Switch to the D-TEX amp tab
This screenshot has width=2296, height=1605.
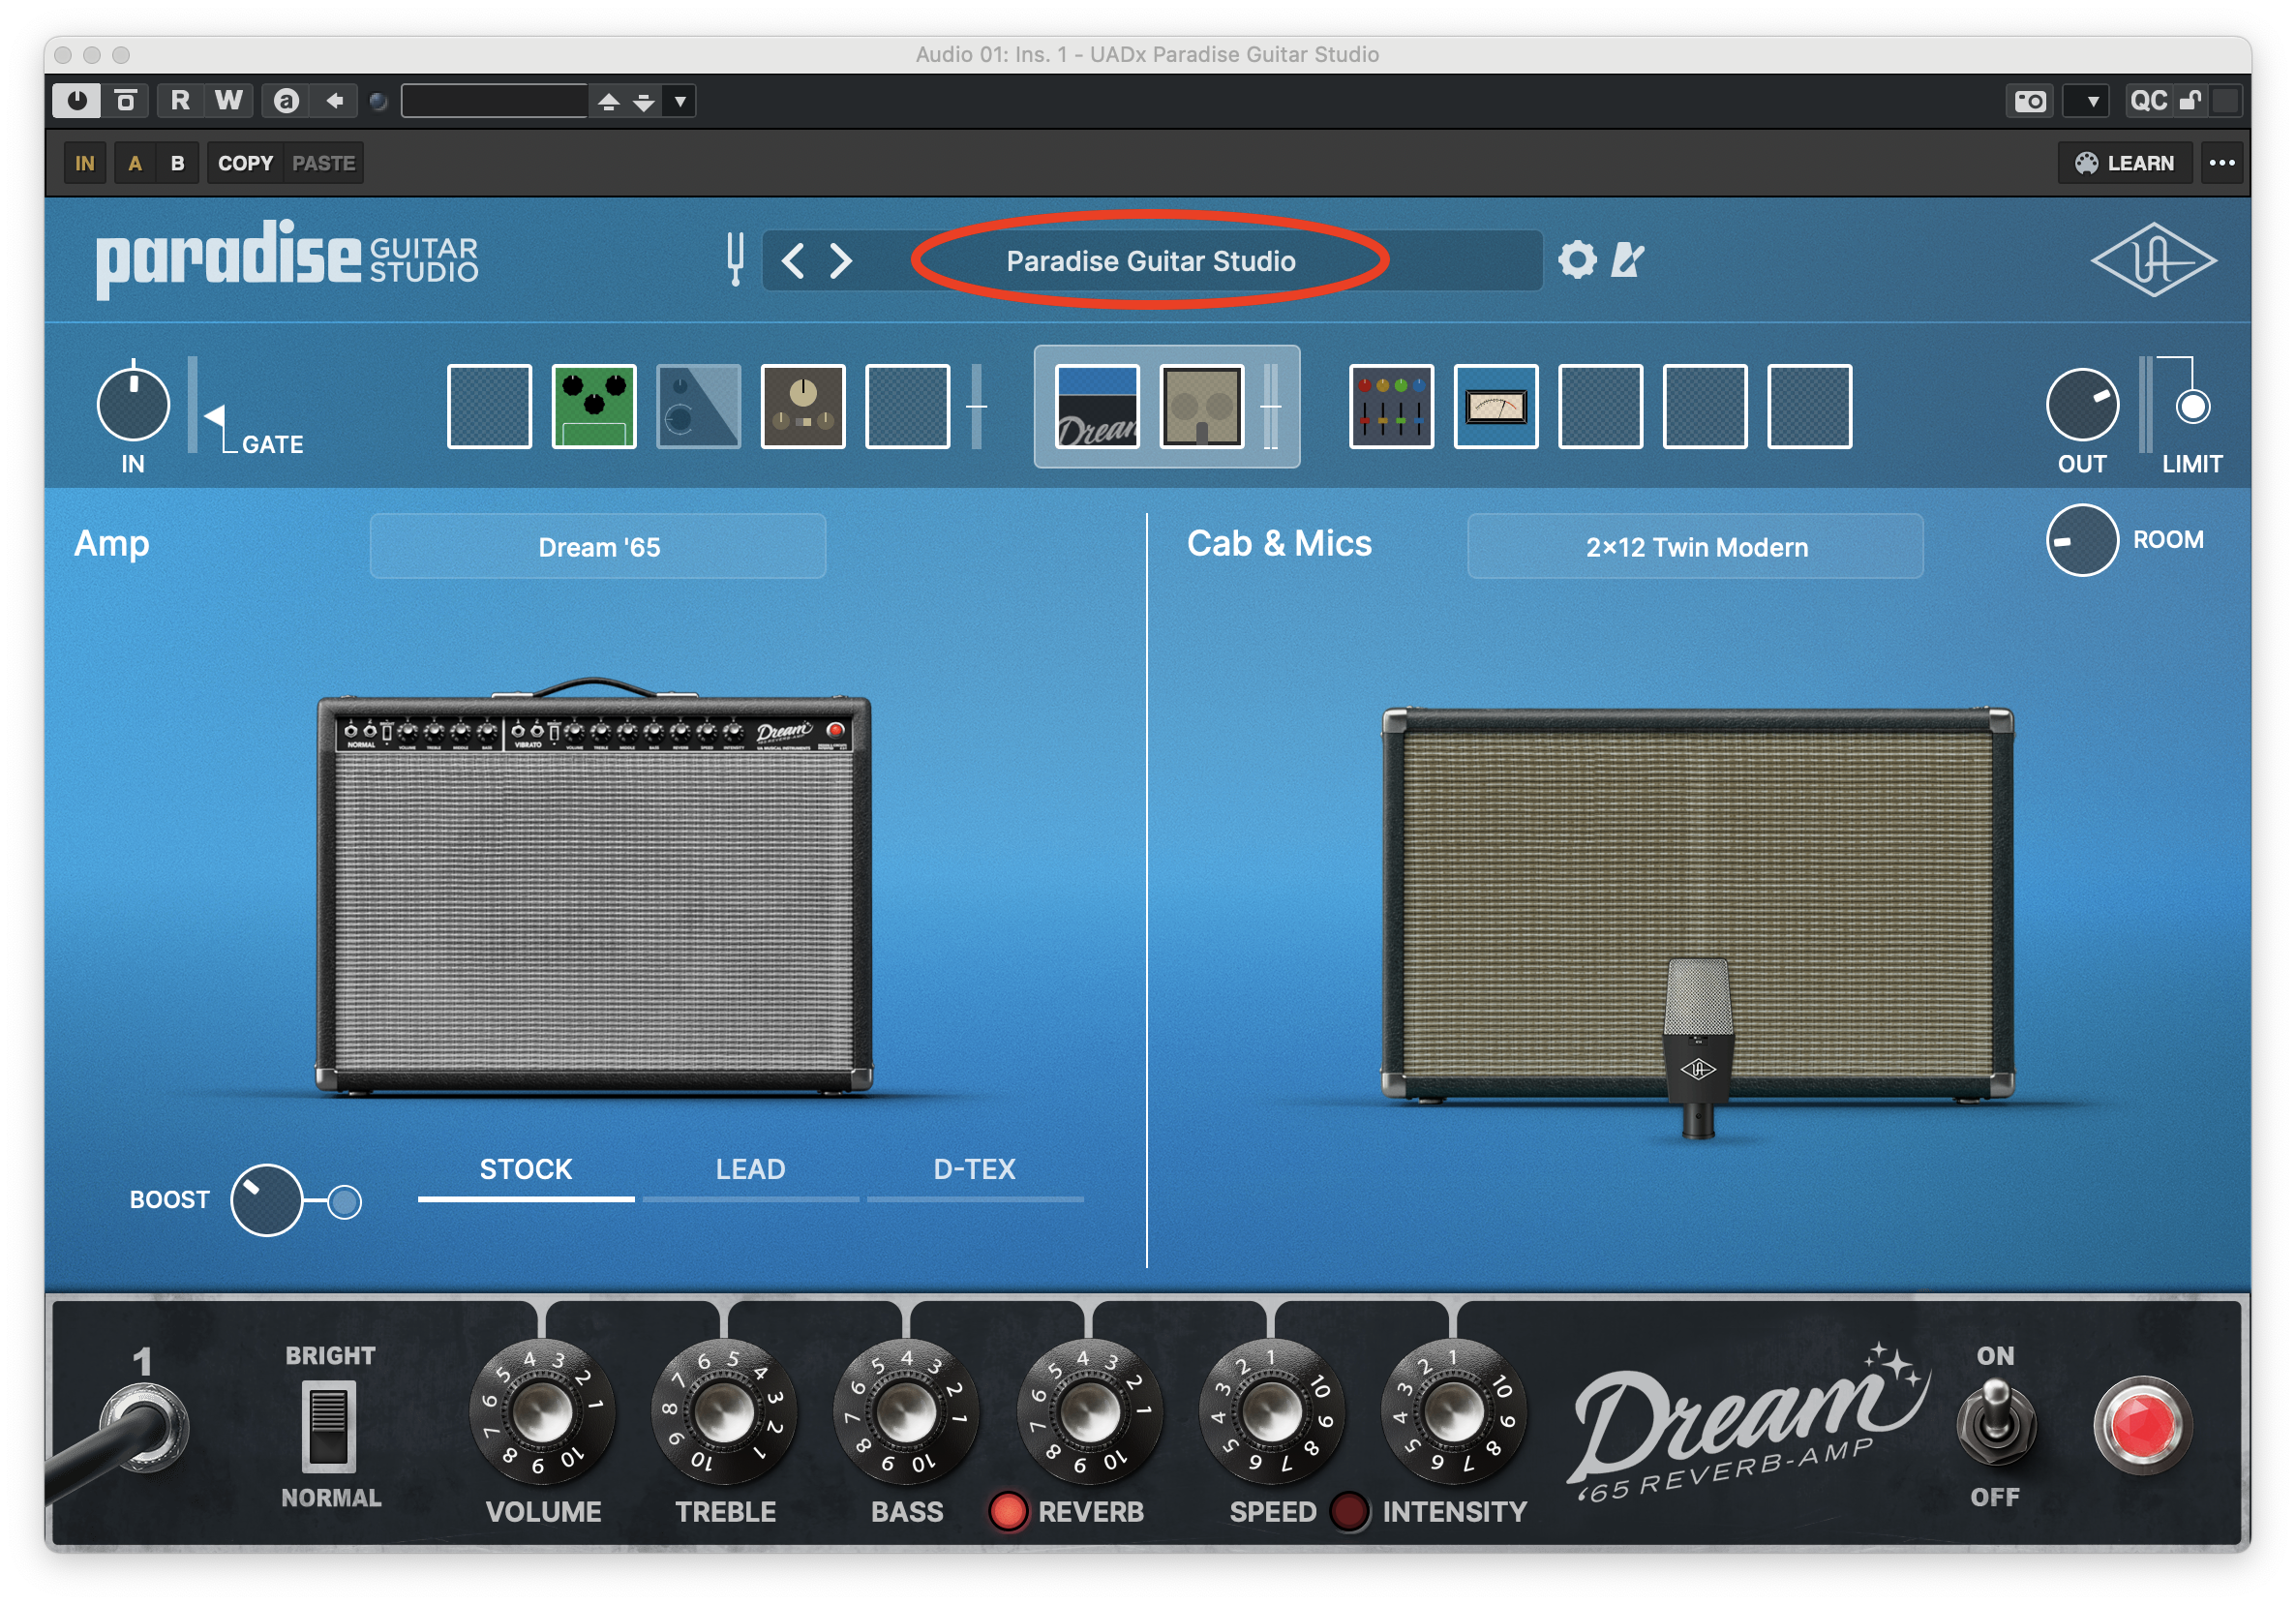pos(974,1169)
